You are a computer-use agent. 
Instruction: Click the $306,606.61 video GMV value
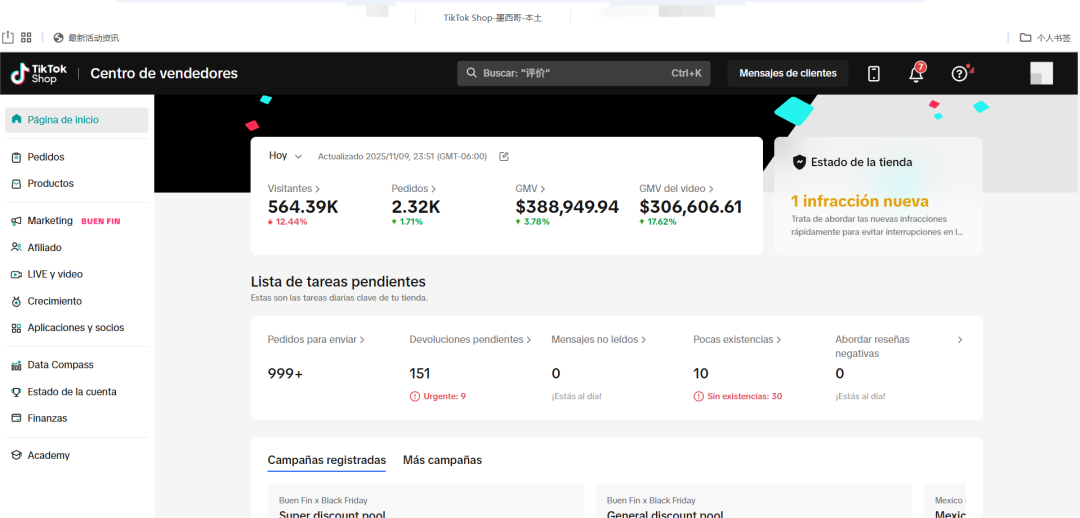[691, 207]
